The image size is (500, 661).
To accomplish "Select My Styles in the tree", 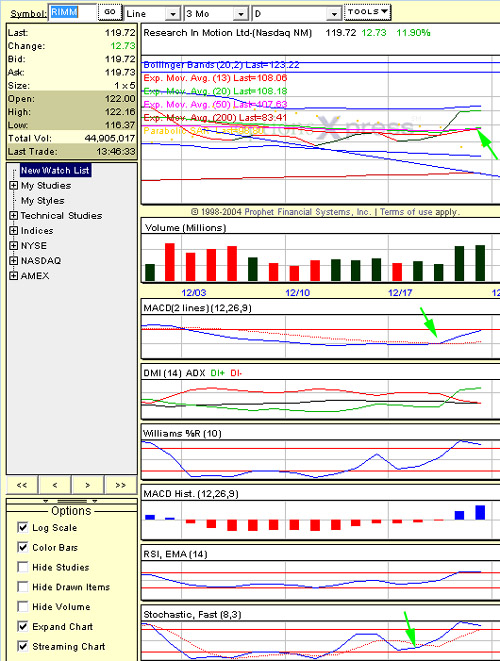I will (x=43, y=201).
